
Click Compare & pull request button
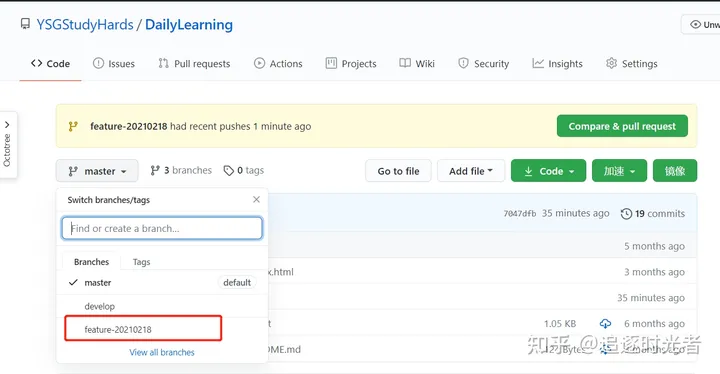click(622, 126)
